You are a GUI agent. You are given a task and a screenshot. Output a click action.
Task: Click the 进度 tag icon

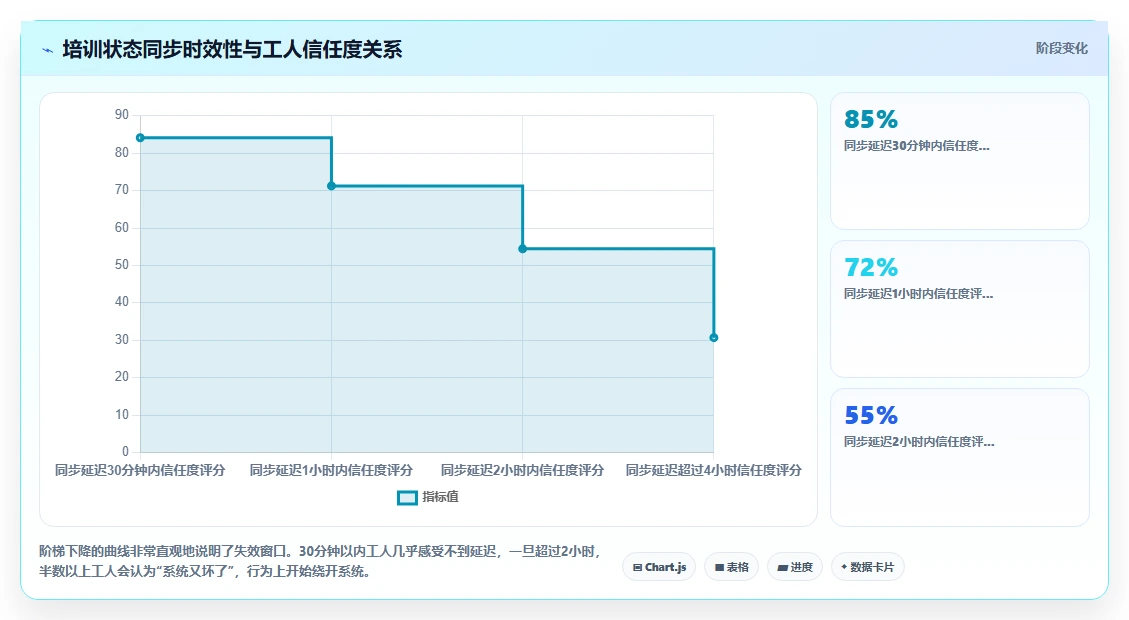coord(783,567)
